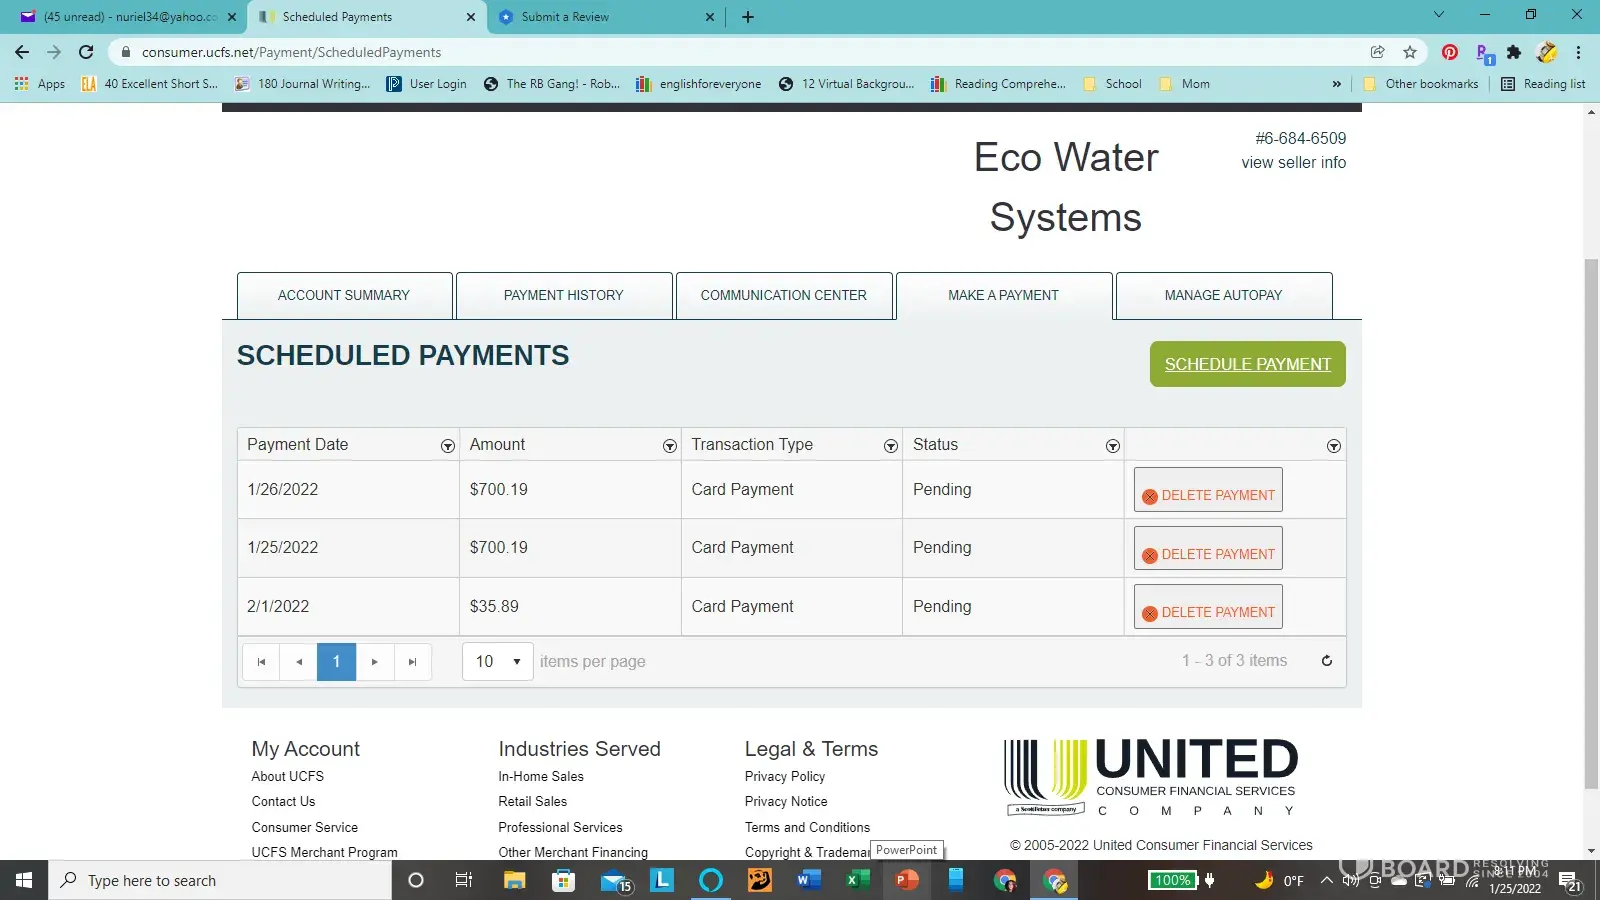
Task: Show hidden system tray icons
Action: [1326, 881]
